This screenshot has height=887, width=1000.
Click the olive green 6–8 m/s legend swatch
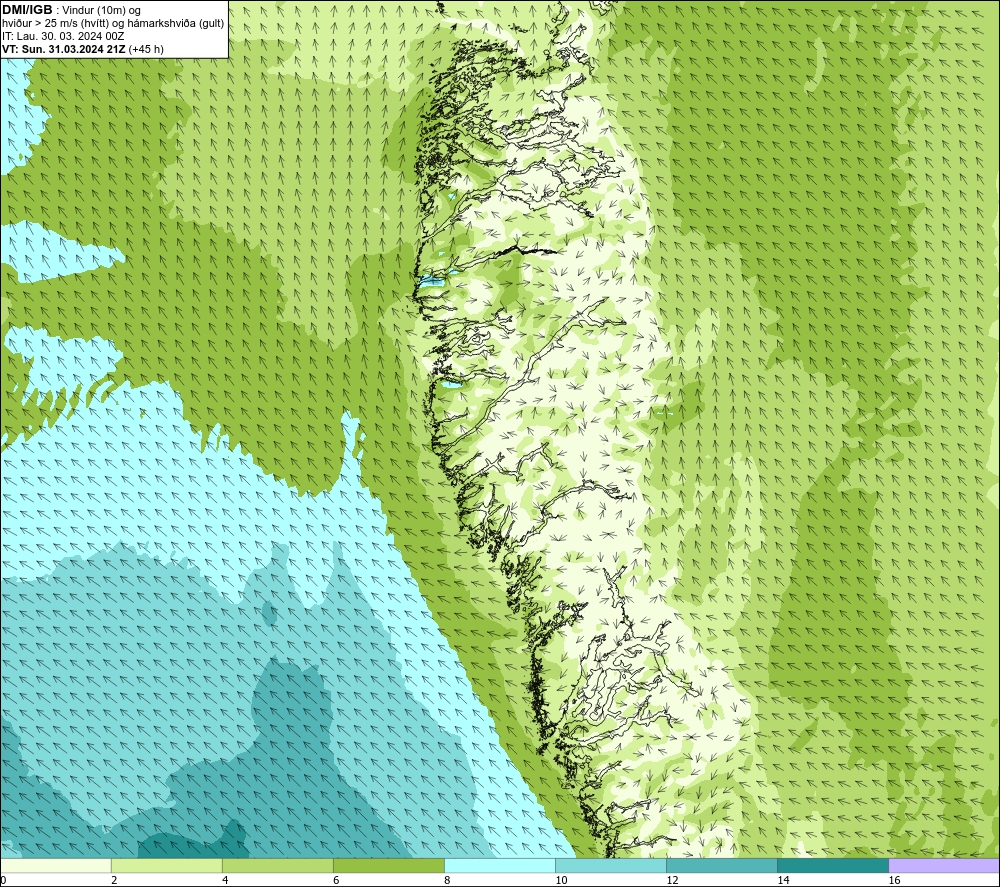pos(389,865)
